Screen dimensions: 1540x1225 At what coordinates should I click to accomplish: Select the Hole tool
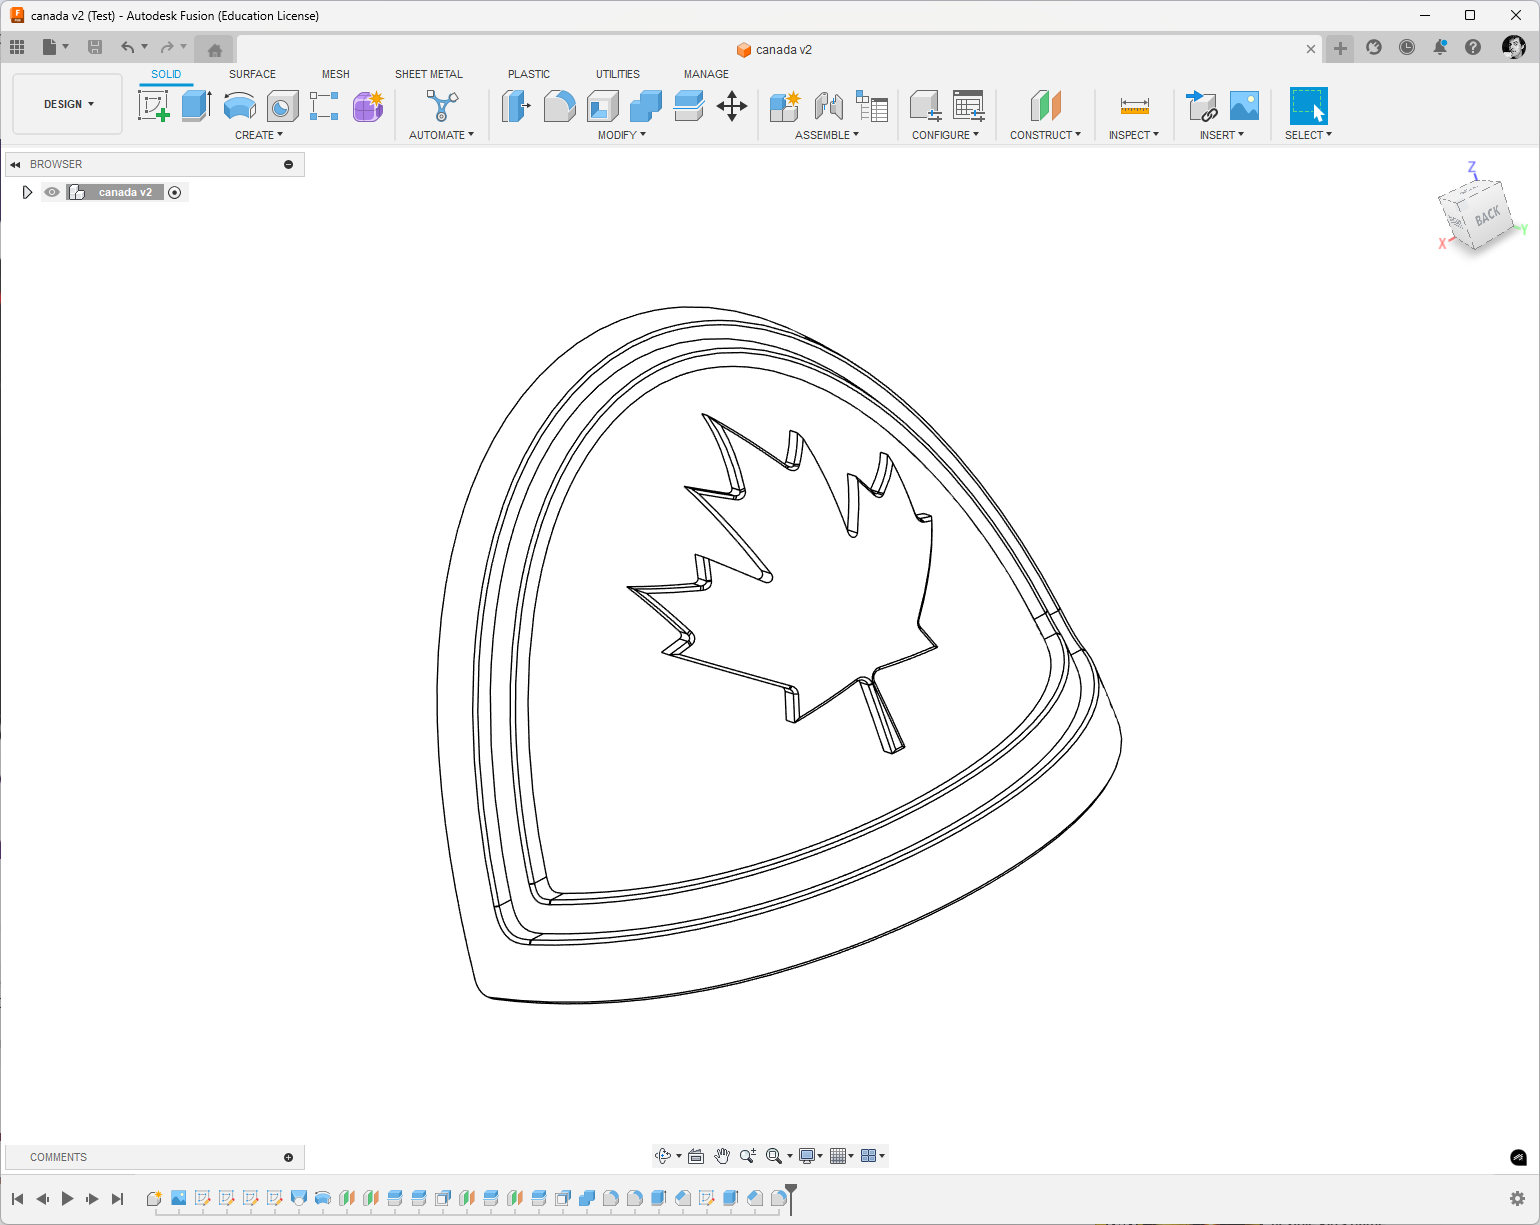[282, 105]
